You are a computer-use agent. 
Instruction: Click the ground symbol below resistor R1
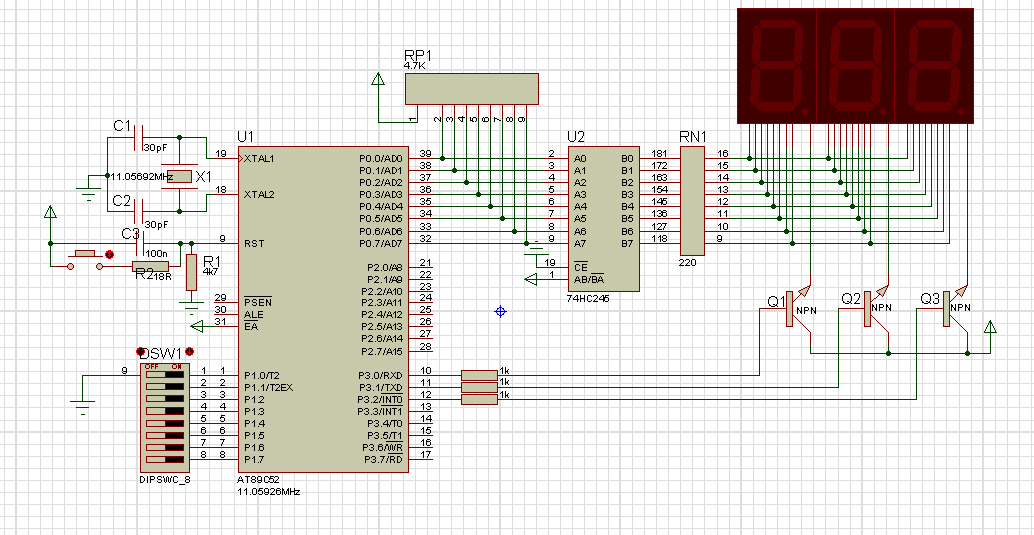[x=192, y=307]
